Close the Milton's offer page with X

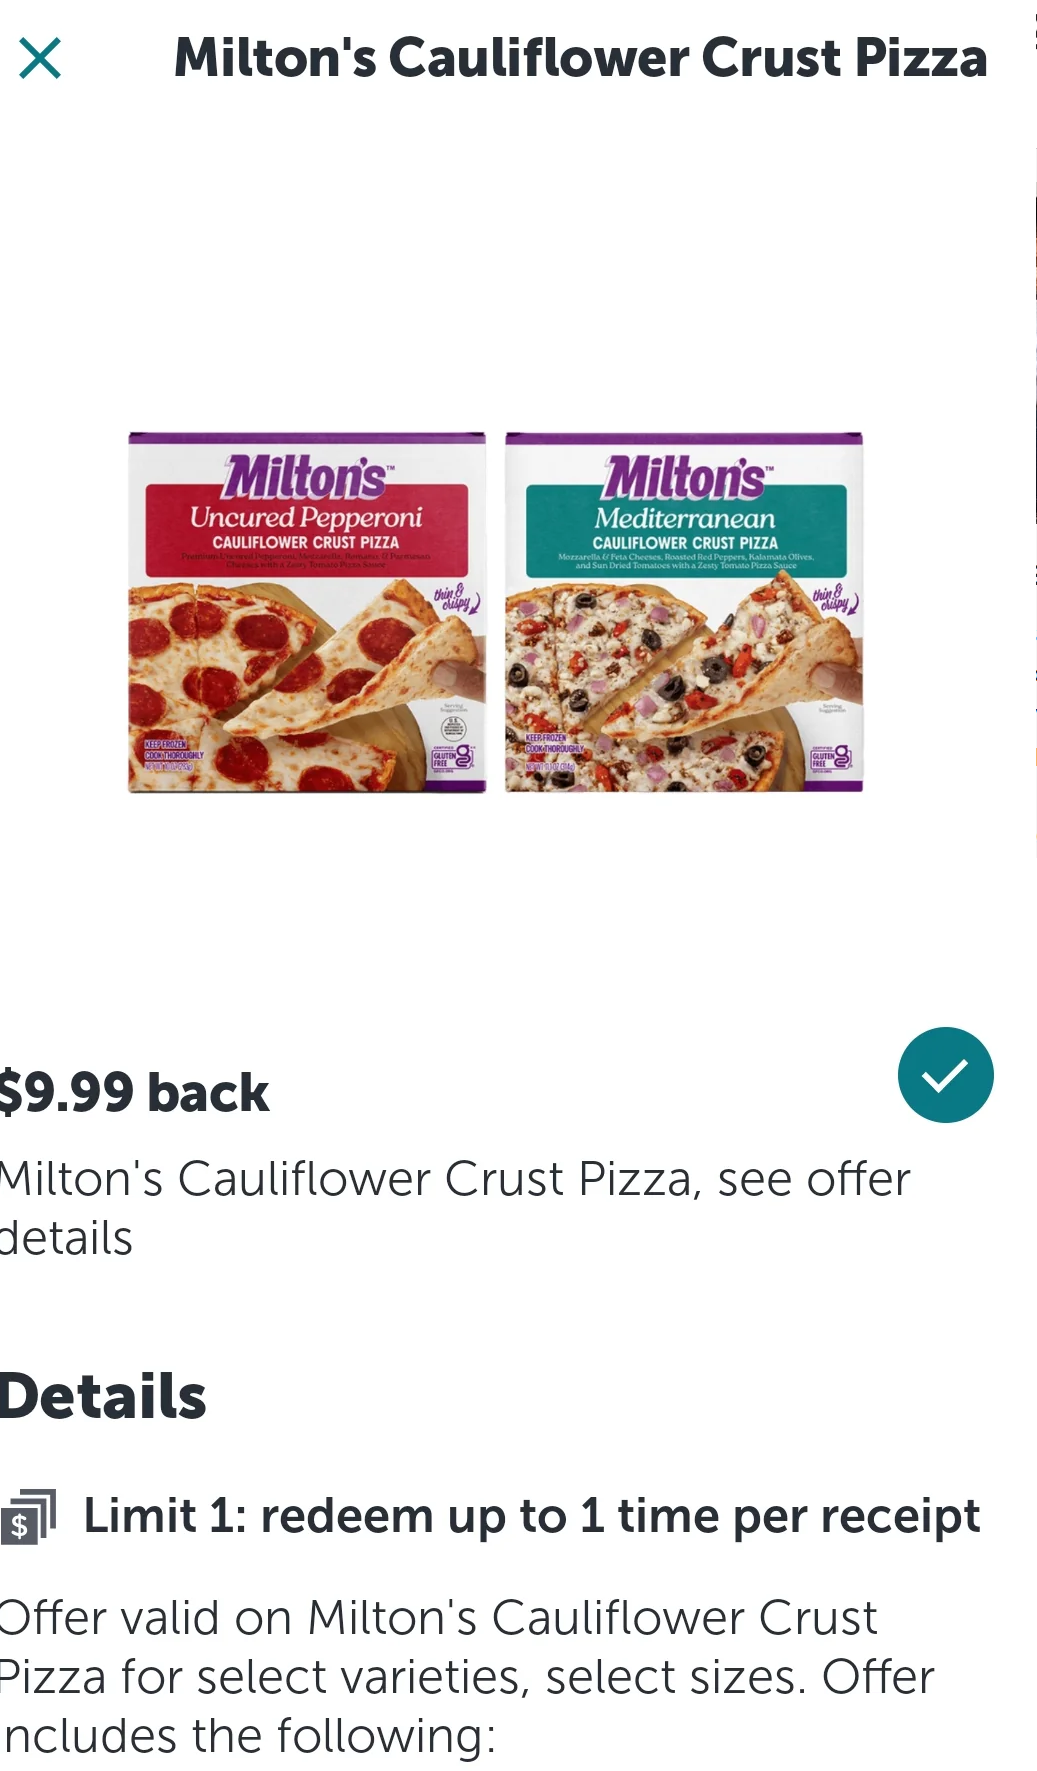pos(40,58)
